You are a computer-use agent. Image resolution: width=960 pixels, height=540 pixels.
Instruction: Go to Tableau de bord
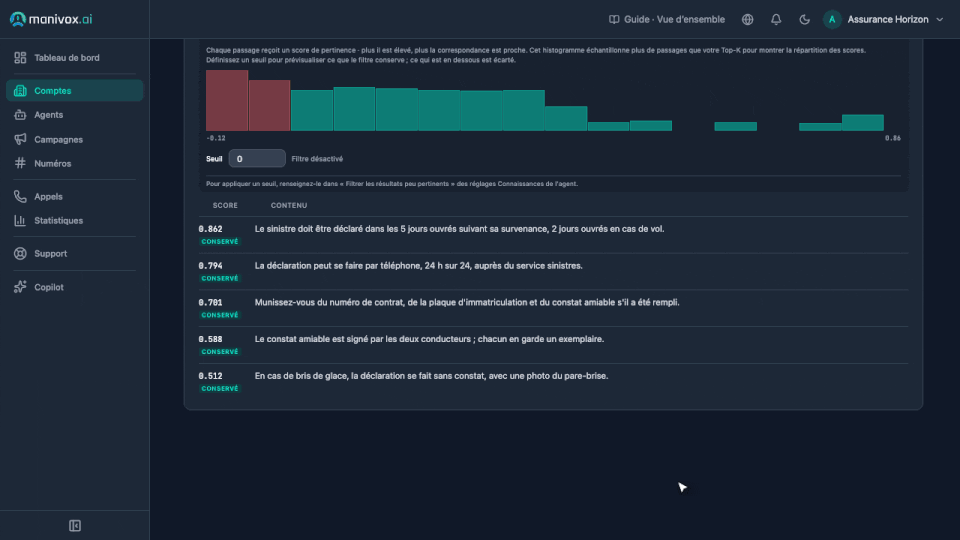pos(75,58)
